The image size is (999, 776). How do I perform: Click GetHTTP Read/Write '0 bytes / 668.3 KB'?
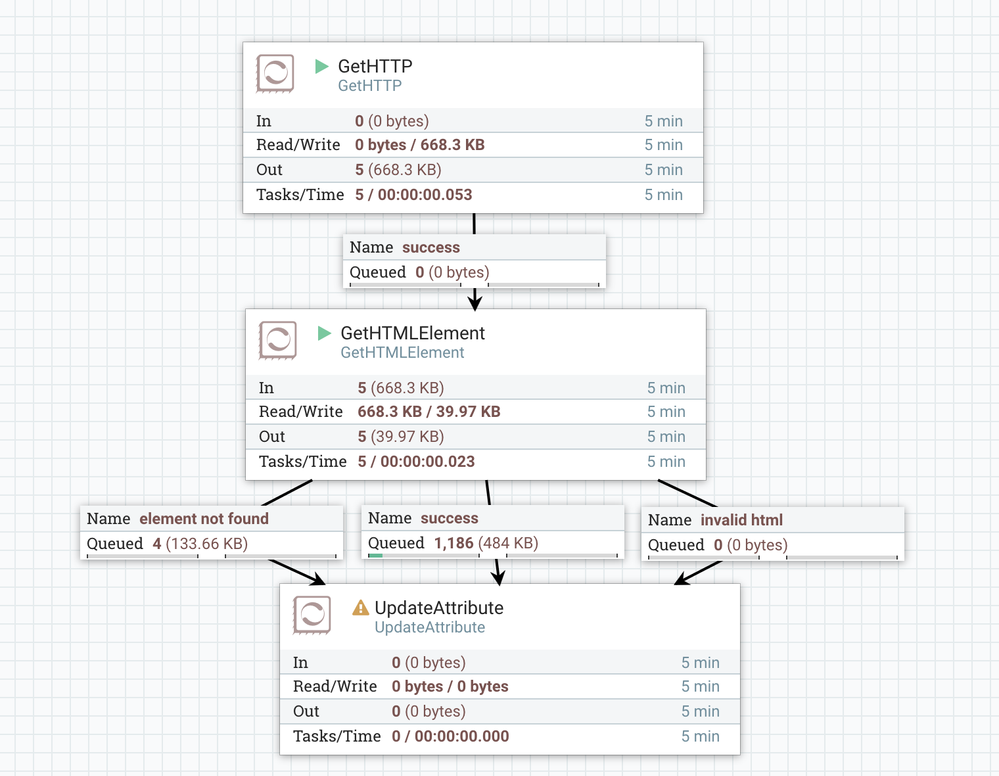coord(420,145)
